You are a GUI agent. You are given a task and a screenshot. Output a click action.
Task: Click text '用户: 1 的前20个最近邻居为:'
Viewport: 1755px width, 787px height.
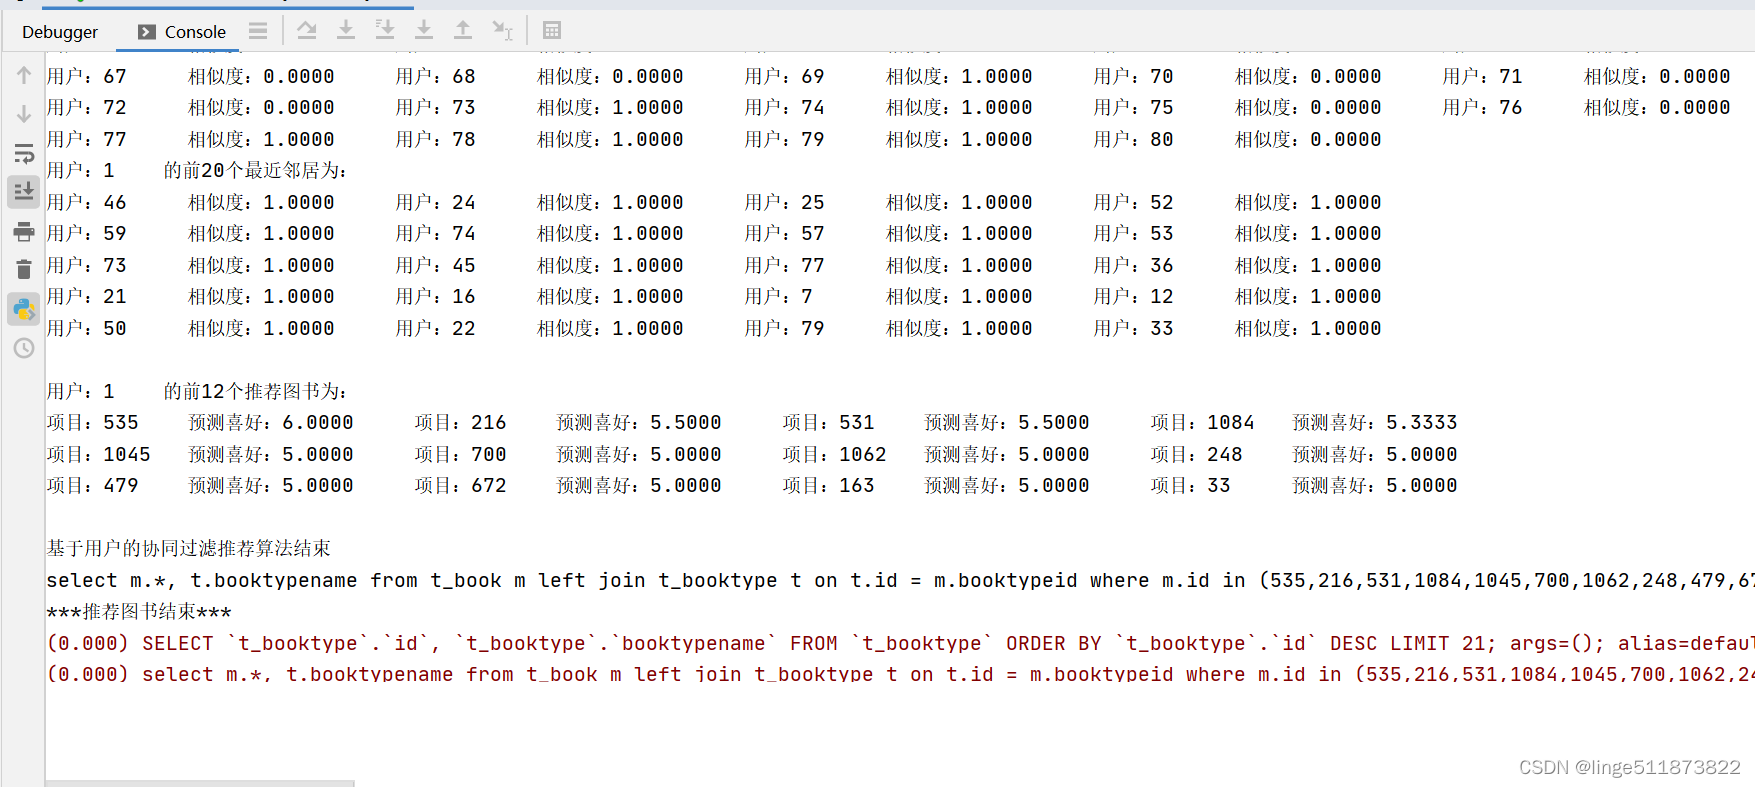tap(197, 170)
